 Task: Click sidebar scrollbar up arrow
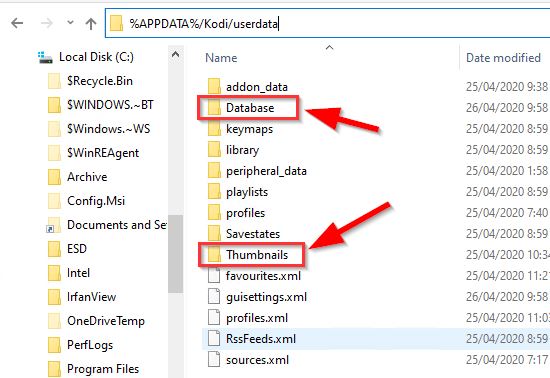tap(175, 54)
